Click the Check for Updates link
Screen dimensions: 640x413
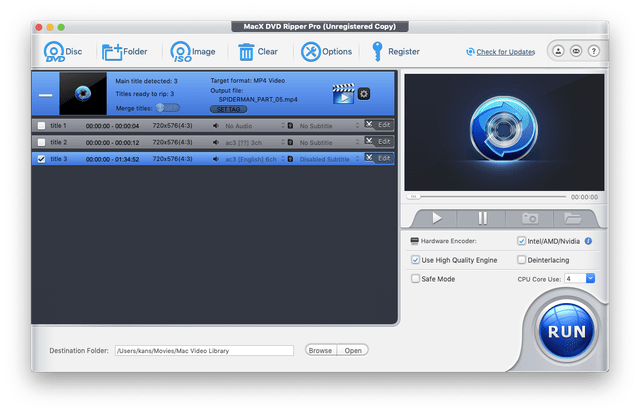(x=505, y=52)
